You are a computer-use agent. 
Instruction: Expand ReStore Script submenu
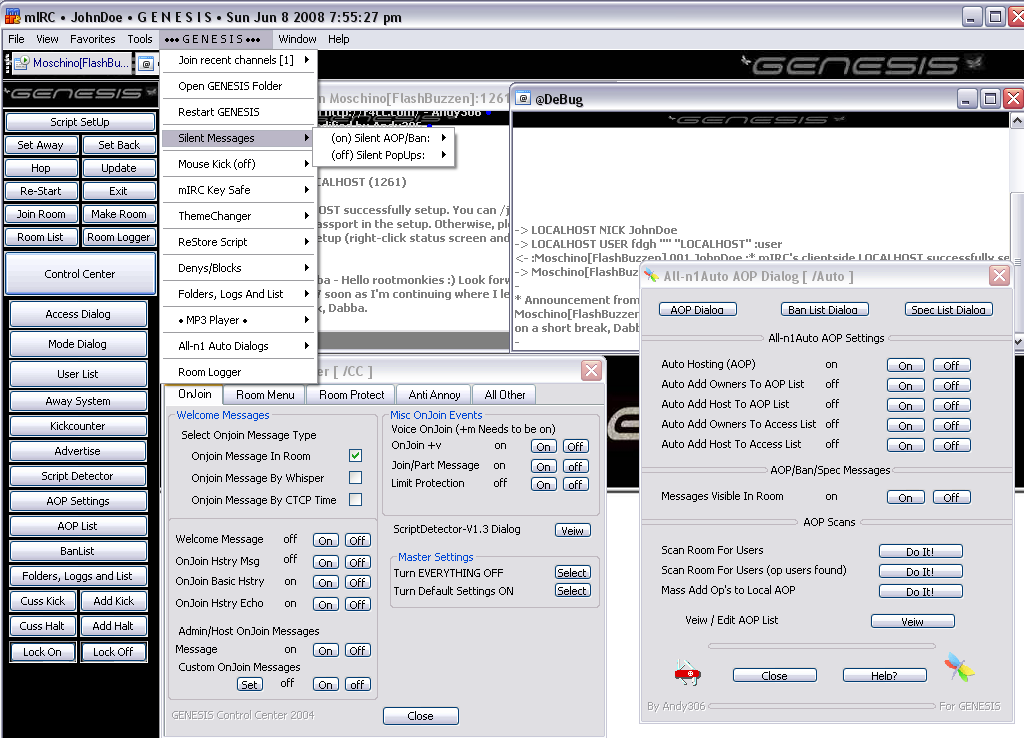239,242
